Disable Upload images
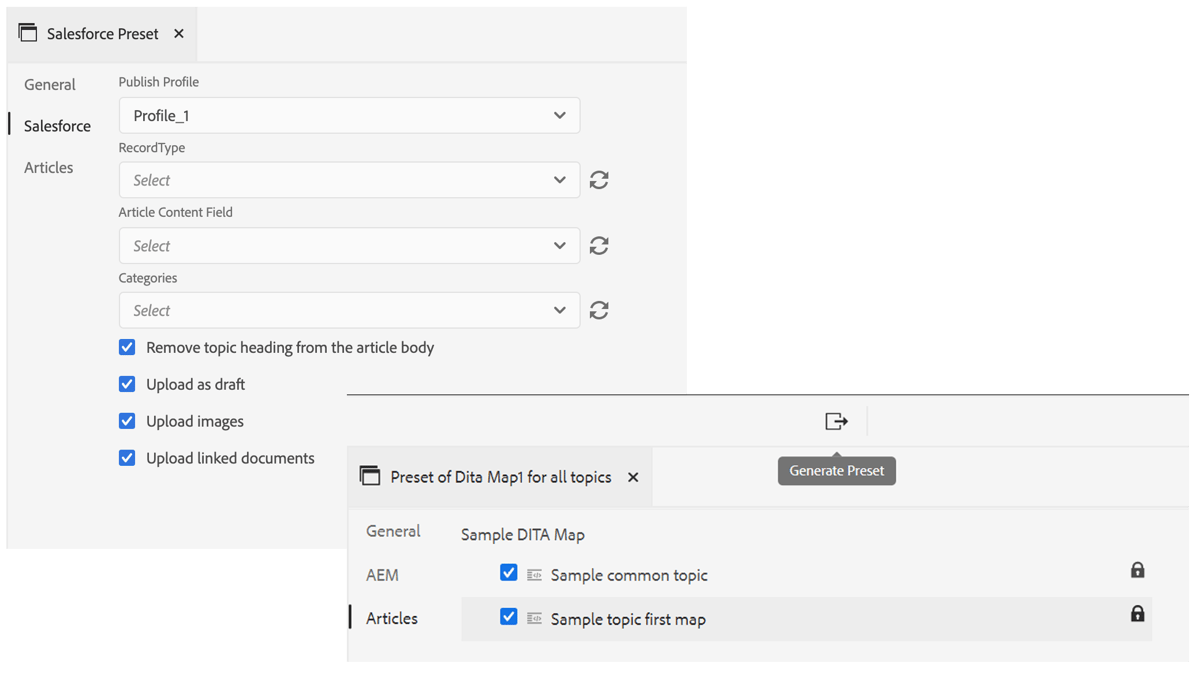Screen dimensions: 1200x678 point(127,421)
